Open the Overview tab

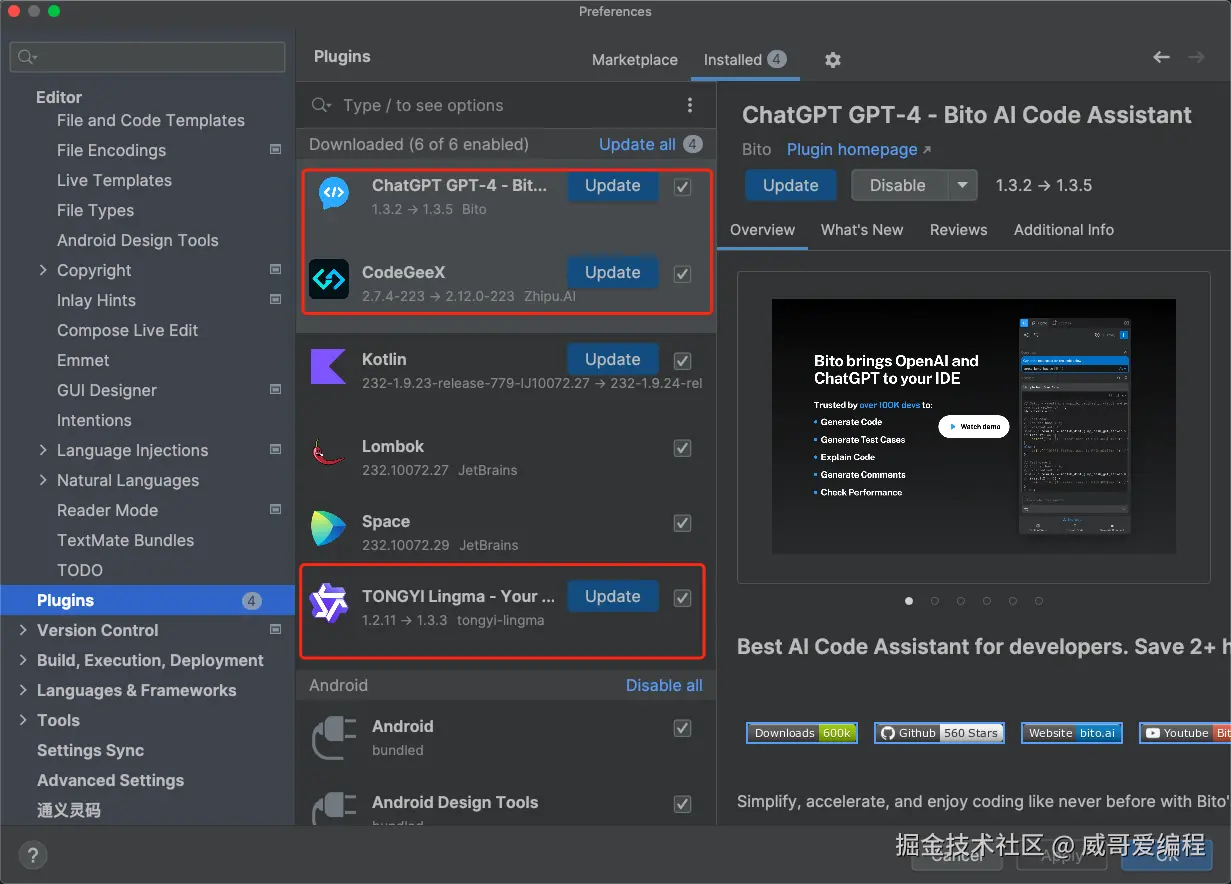pyautogui.click(x=762, y=230)
